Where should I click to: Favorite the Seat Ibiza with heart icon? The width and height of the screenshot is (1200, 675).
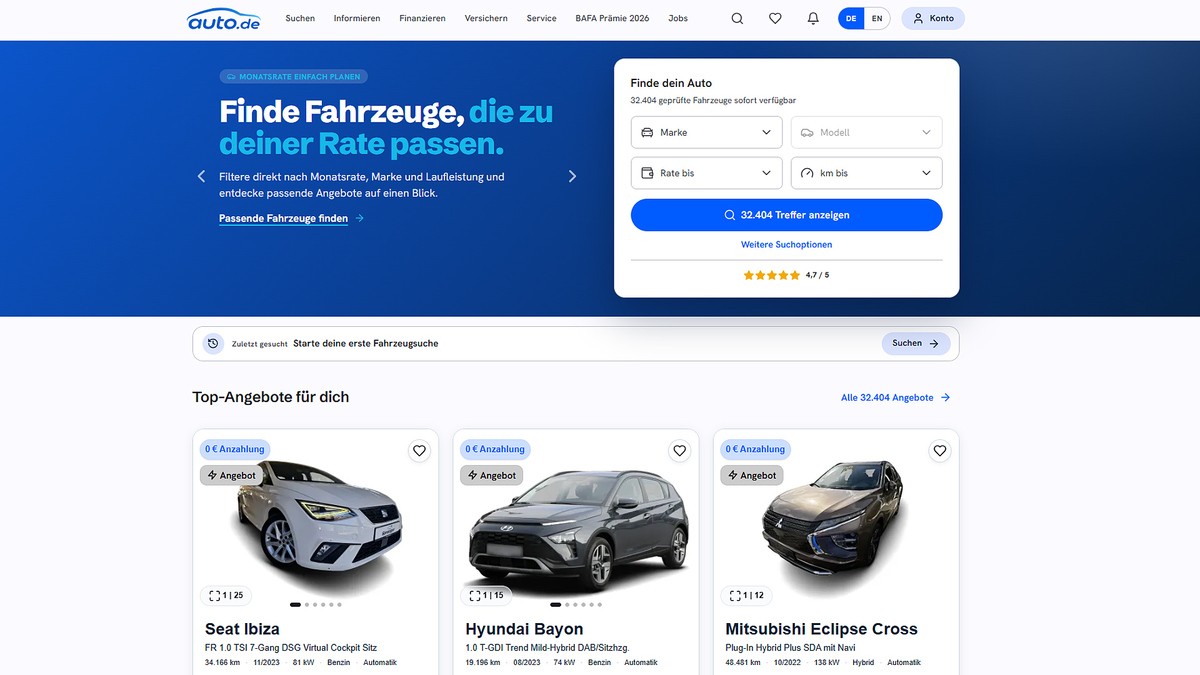pyautogui.click(x=419, y=451)
